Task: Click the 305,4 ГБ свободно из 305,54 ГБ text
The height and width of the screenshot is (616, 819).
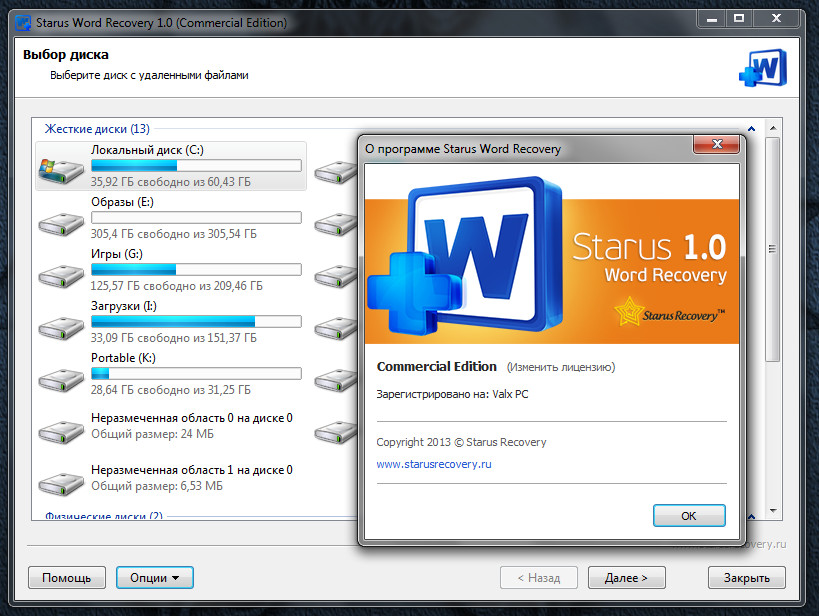Action: [x=174, y=234]
